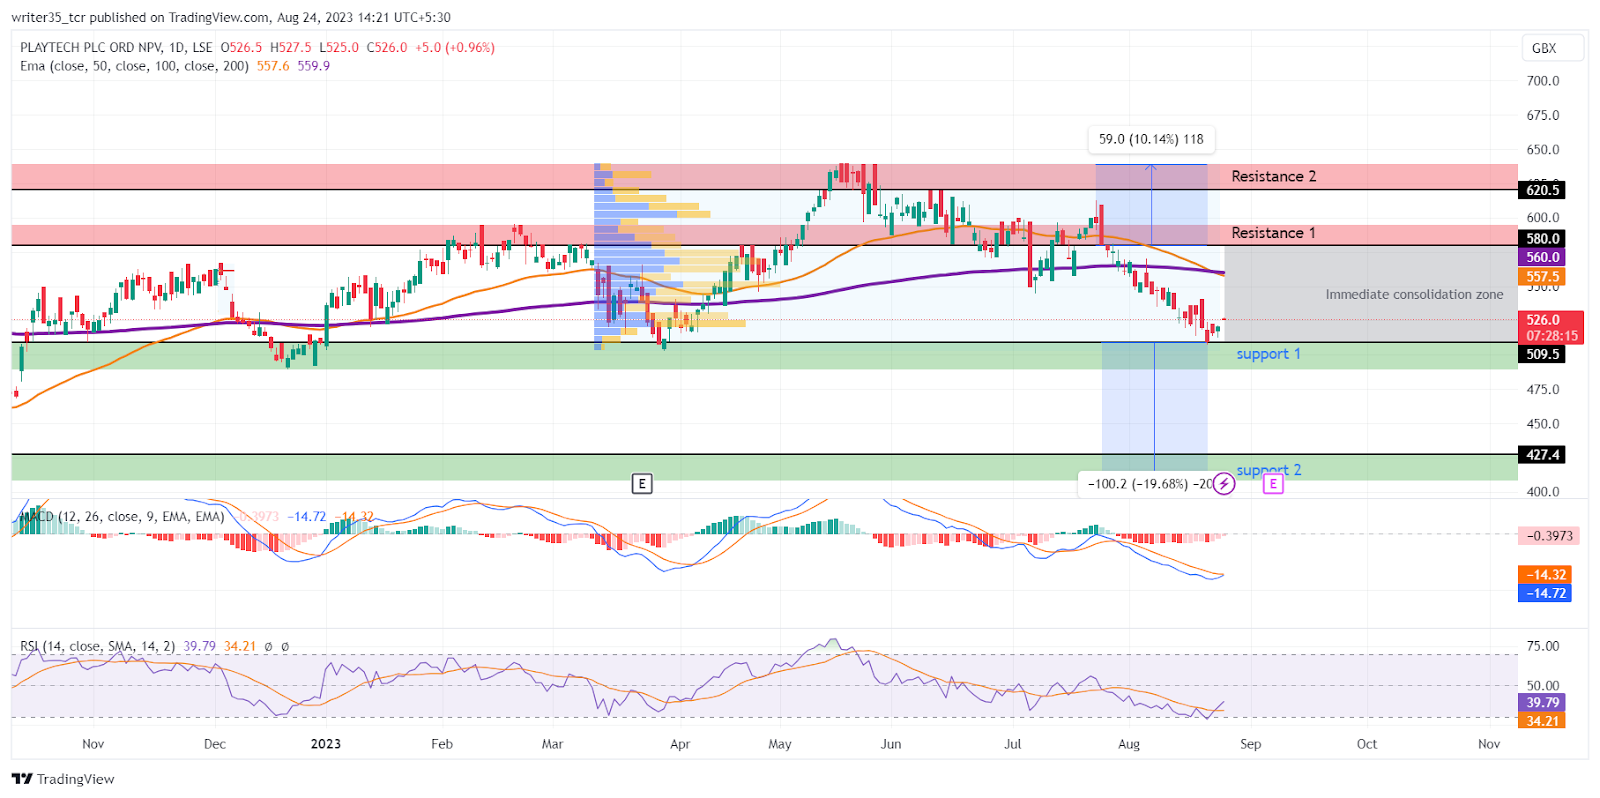Viewport: 1600px width, 798px height.
Task: Click the 427.4 price line label
Action: tap(1542, 455)
